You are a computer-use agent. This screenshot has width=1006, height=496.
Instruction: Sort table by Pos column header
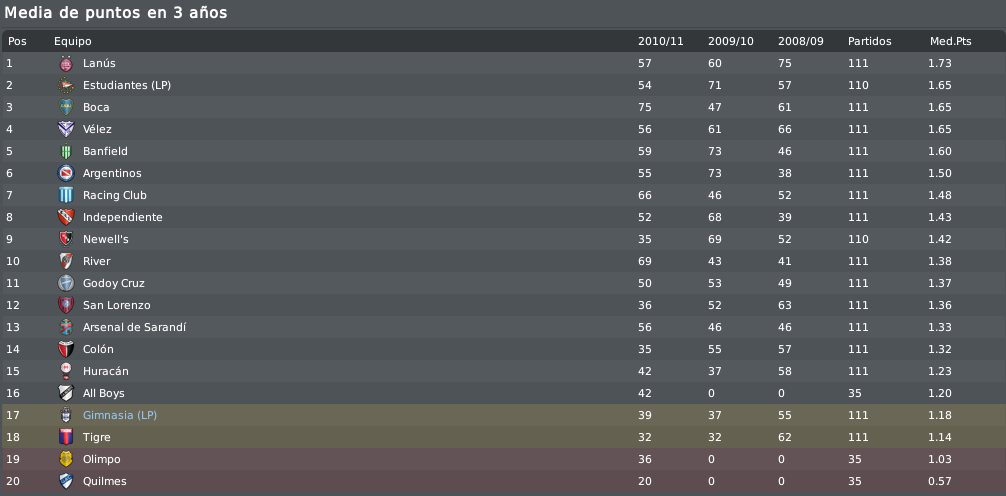coord(17,41)
